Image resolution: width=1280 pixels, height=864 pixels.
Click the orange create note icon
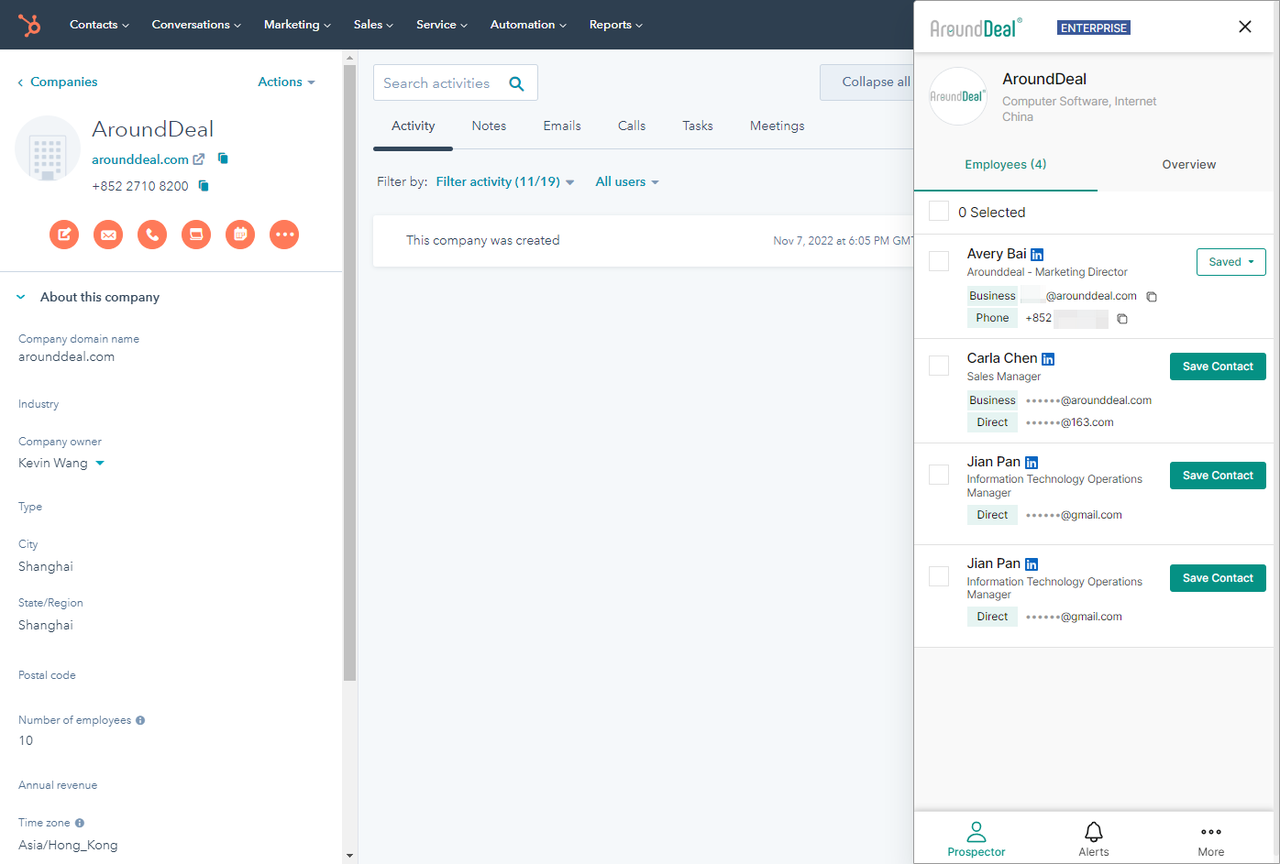click(64, 235)
